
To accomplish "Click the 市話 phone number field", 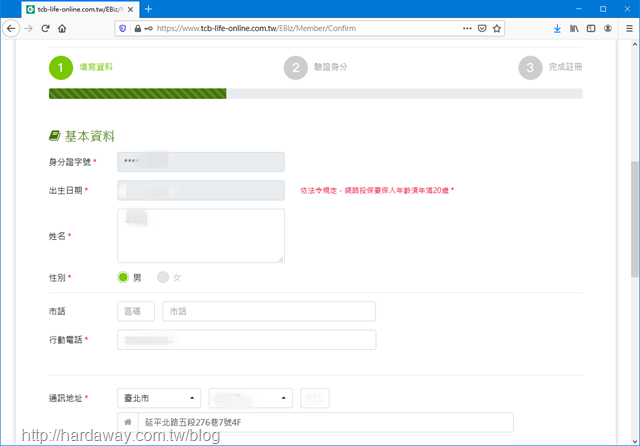I will tap(269, 311).
